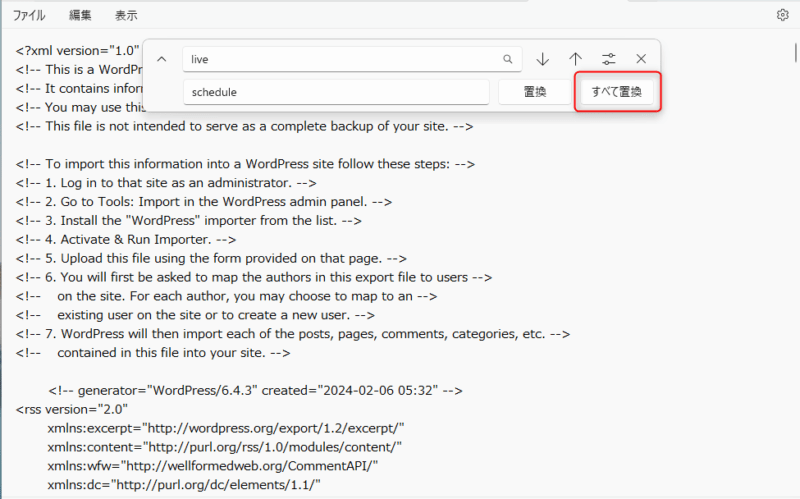
Task: Click the magnifier search icon
Action: pyautogui.click(x=508, y=59)
